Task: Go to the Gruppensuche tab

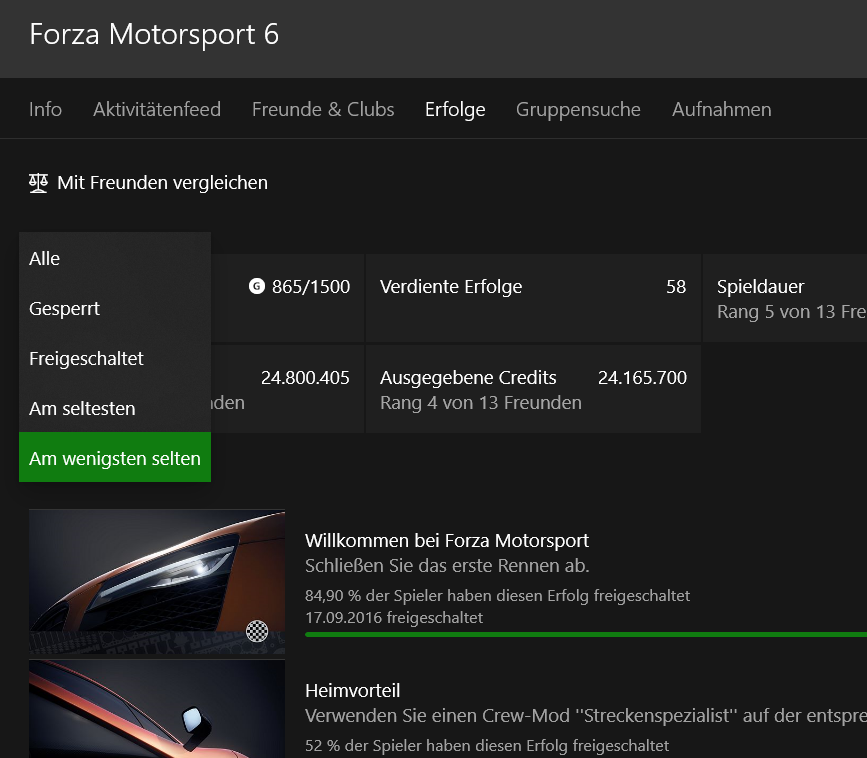Action: click(x=578, y=109)
